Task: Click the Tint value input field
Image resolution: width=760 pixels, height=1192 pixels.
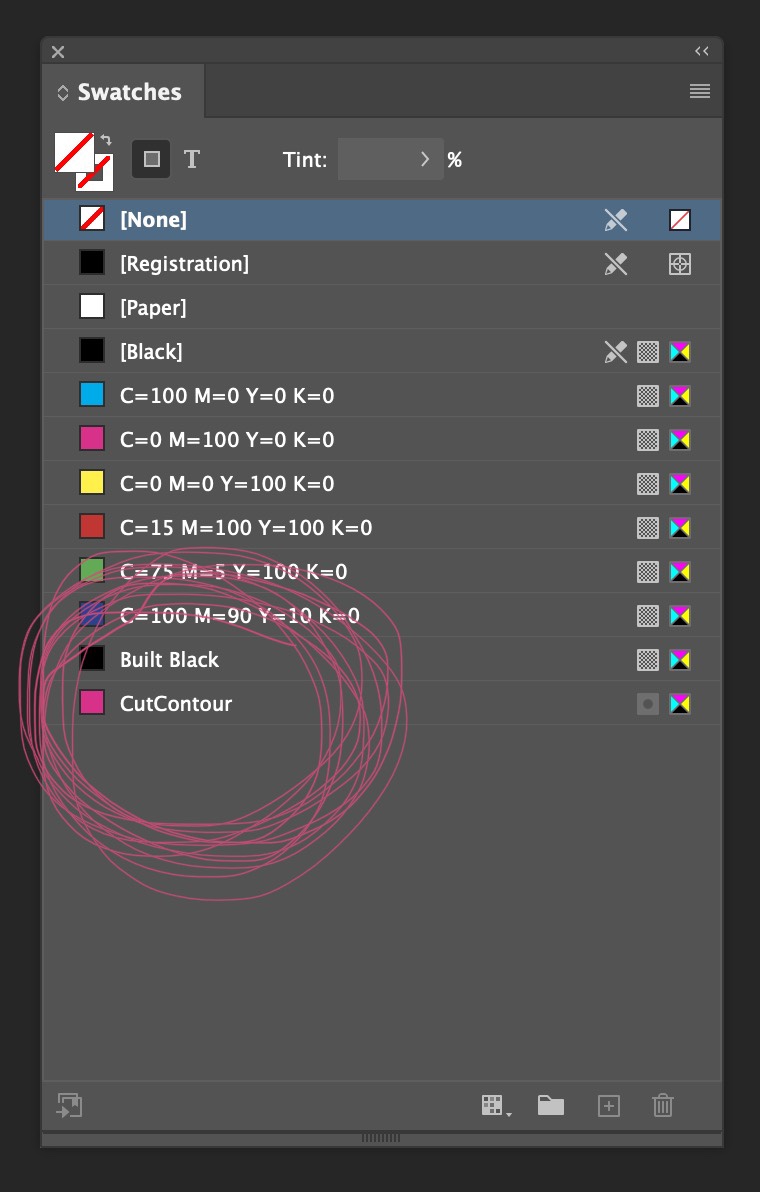Action: point(375,159)
